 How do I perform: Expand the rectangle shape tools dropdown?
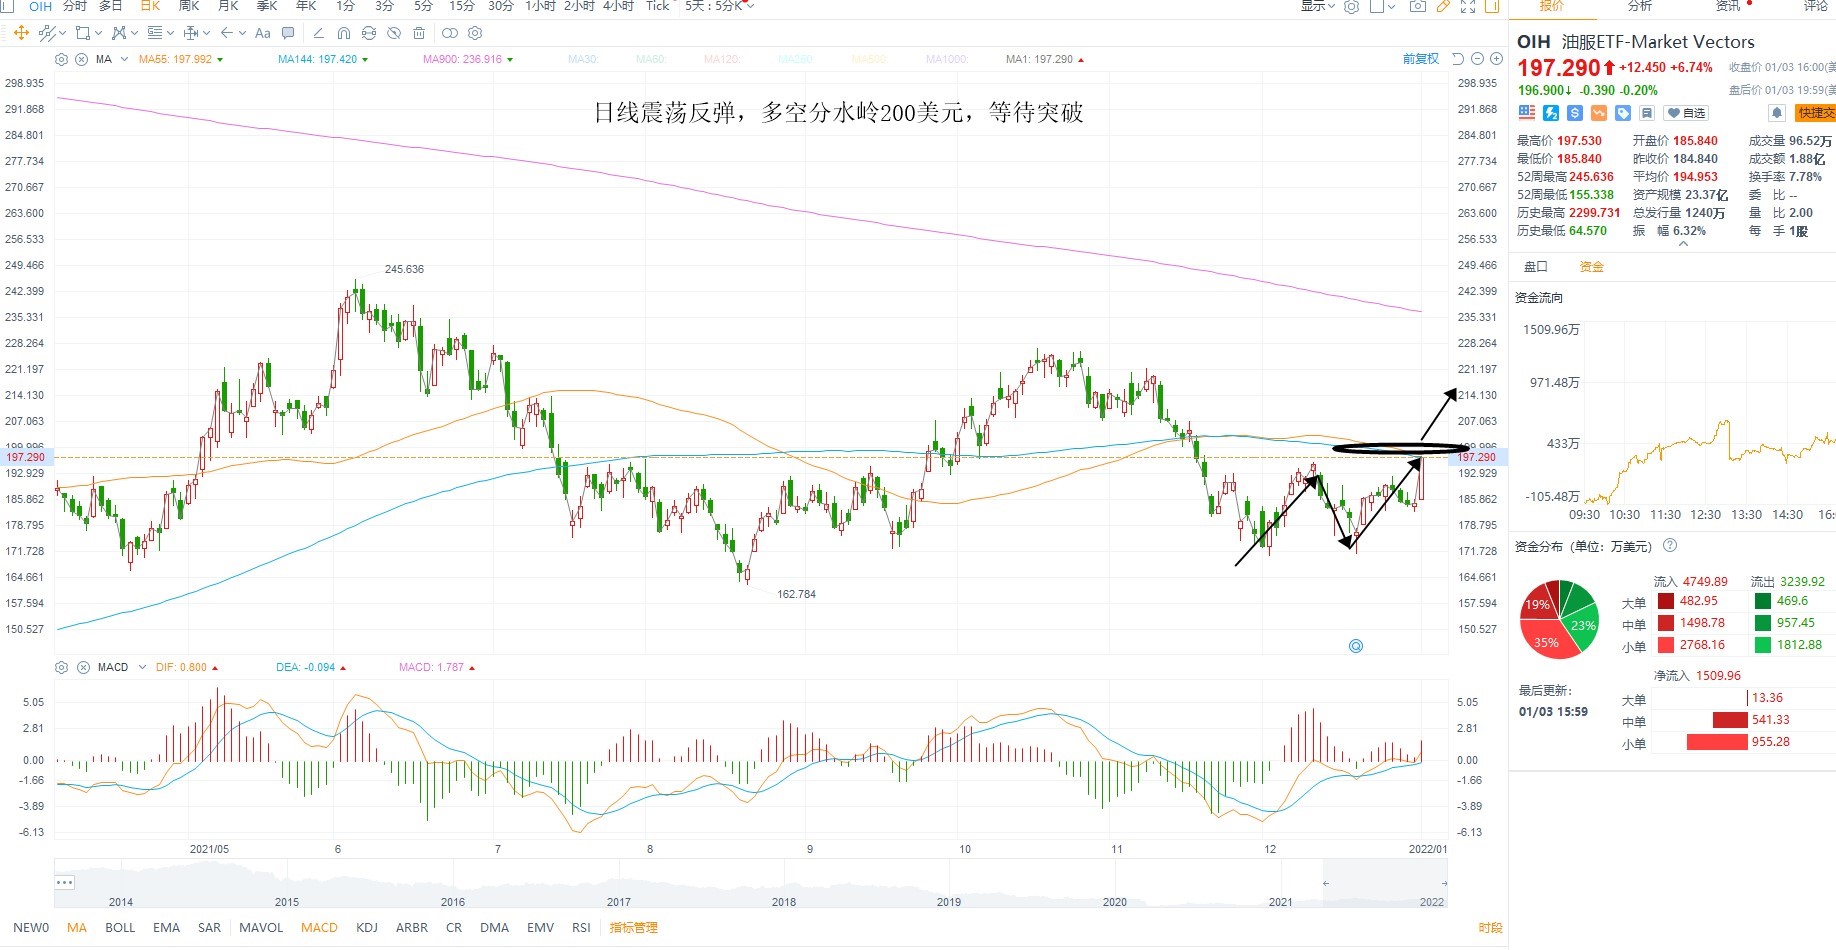tap(98, 33)
